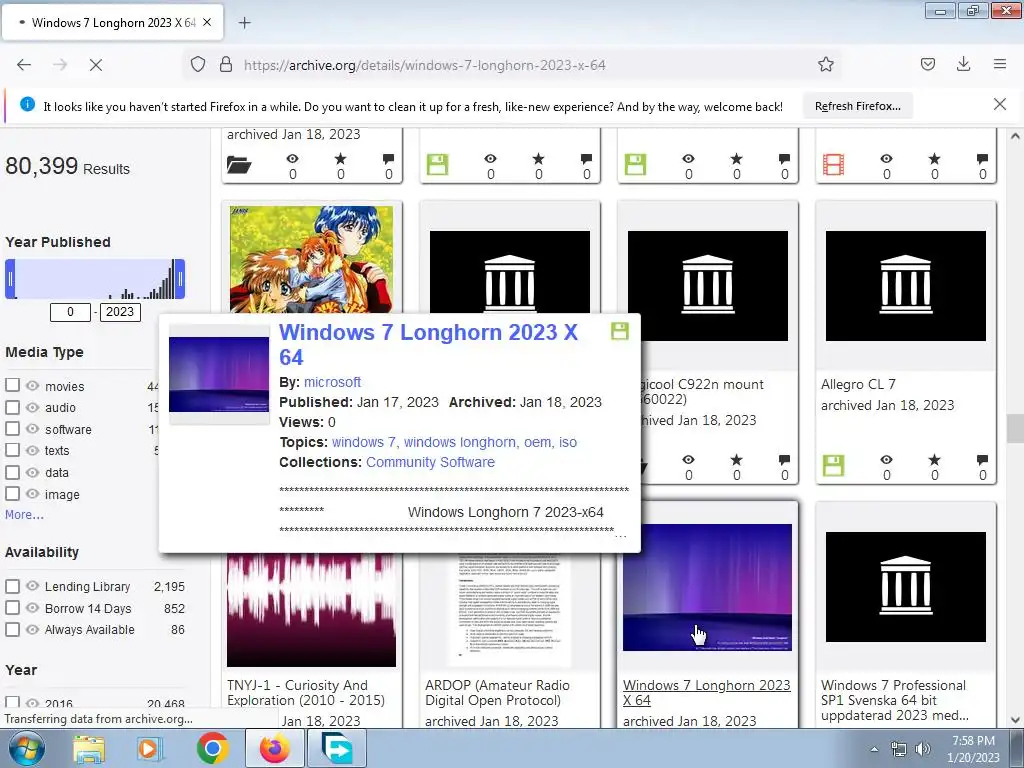Click the Allegro CL 7 reviews comment icon
Screen dimensions: 1024x768
[x=982, y=459]
